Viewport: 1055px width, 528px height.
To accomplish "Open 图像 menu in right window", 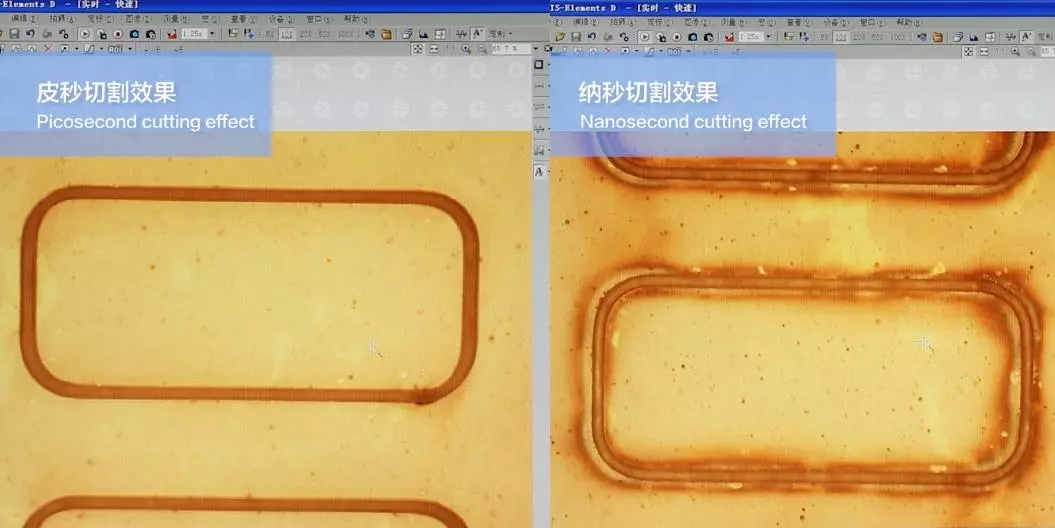I will 698,22.
